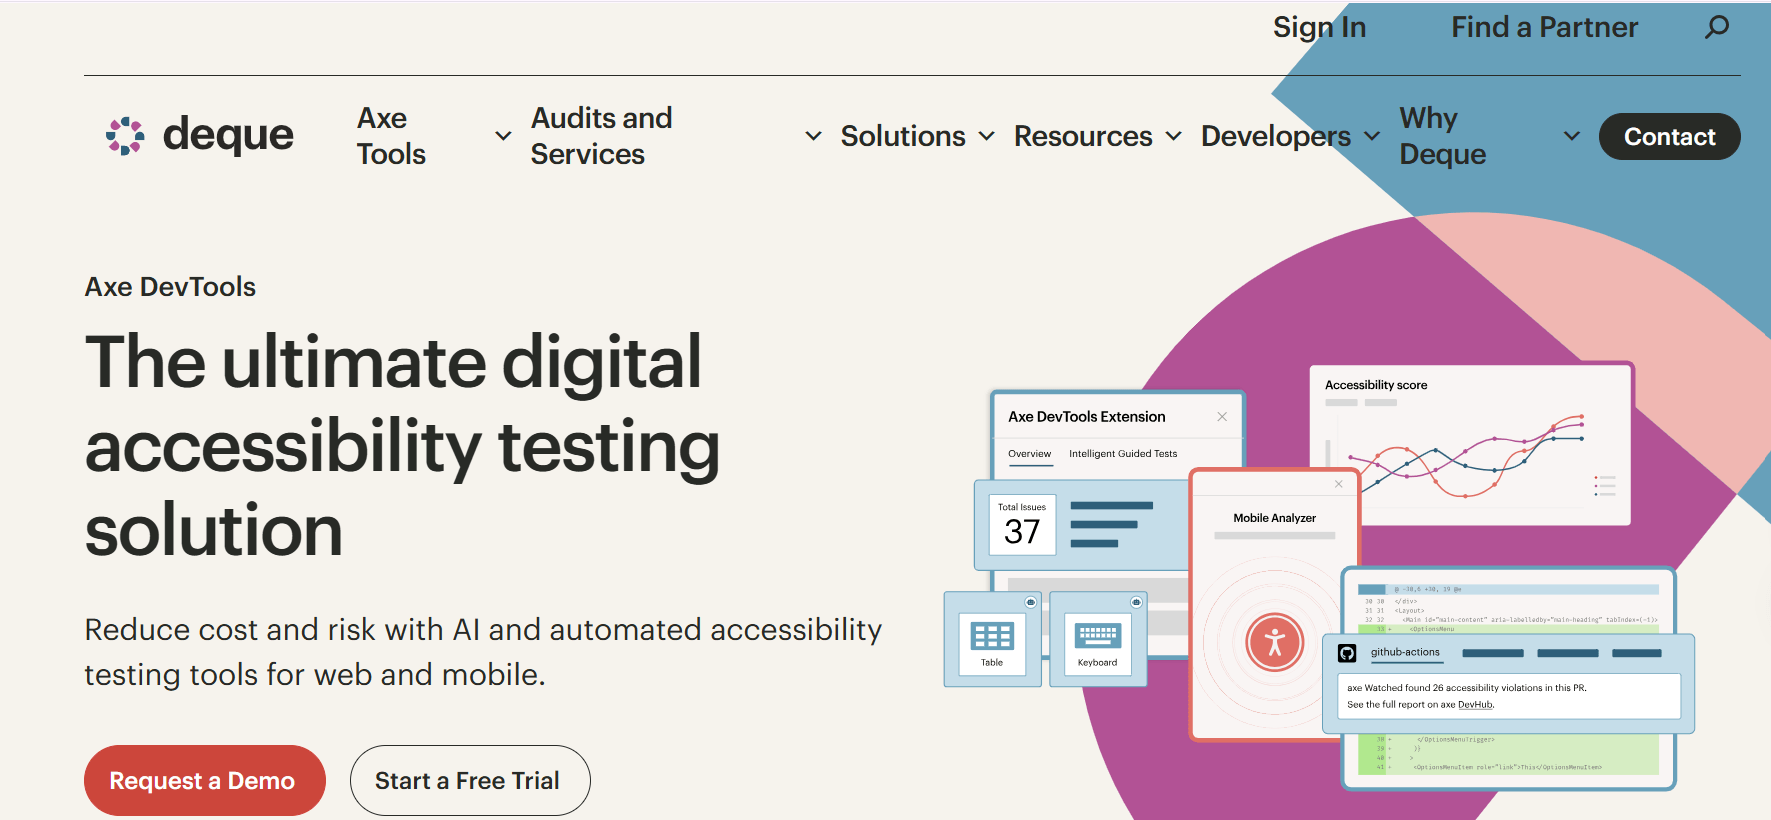Click the deque logo
Screen dimensions: 1771x820
pos(200,135)
